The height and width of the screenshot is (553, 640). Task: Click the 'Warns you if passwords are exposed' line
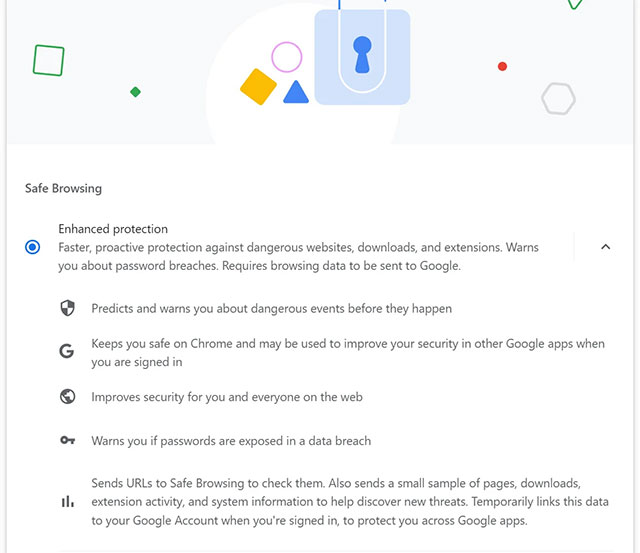(x=231, y=440)
